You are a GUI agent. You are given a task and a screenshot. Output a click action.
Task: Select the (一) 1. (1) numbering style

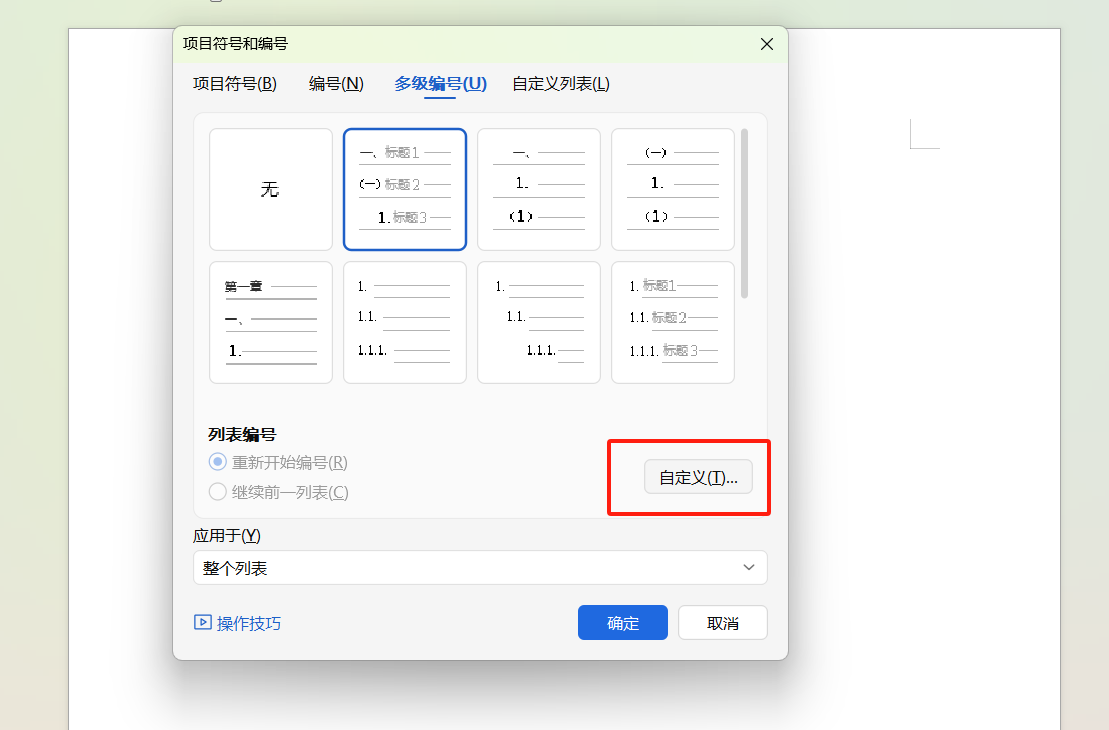click(x=672, y=188)
